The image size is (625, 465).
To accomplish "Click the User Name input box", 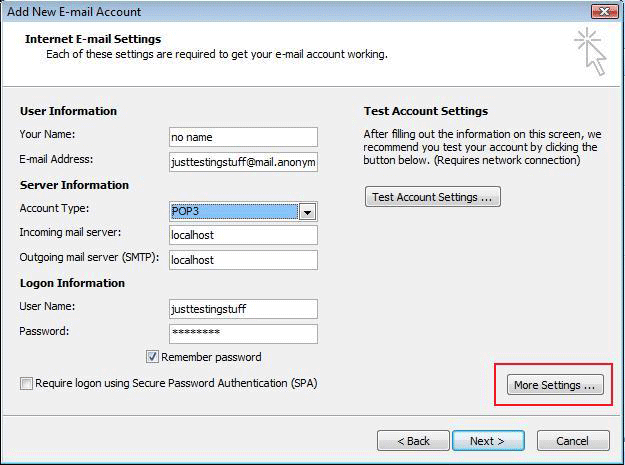I will pos(243,309).
